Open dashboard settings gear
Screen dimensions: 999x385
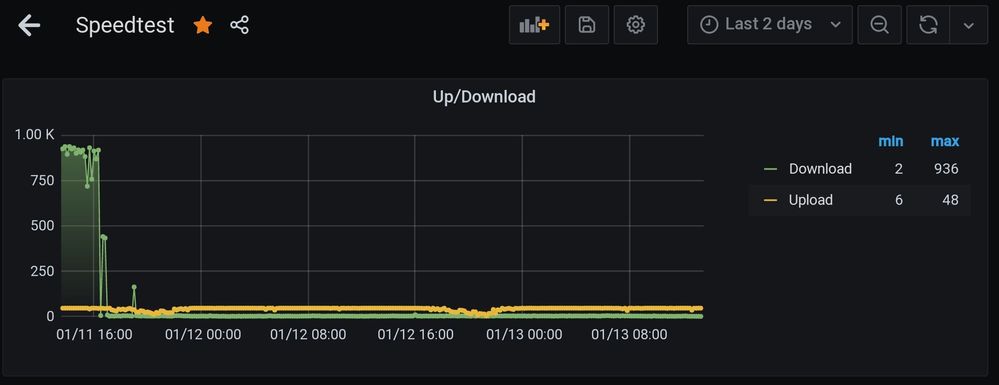click(x=635, y=25)
